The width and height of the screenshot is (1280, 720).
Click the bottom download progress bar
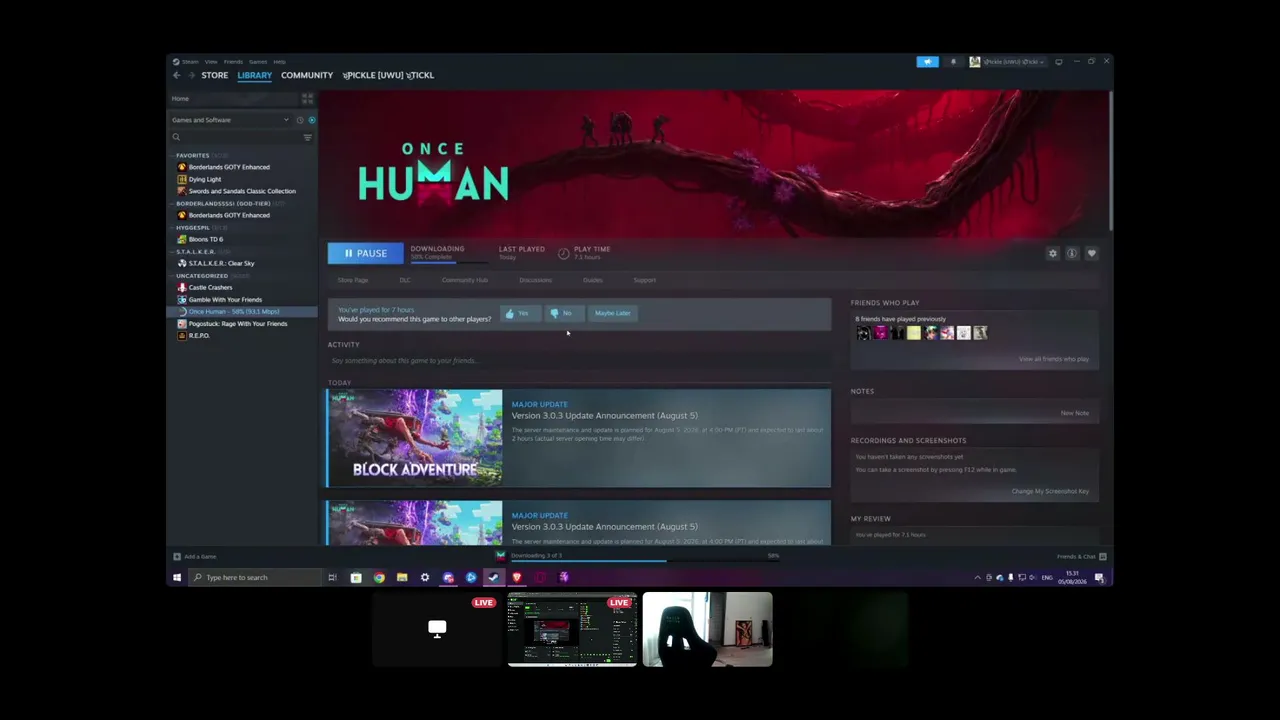tap(645, 560)
